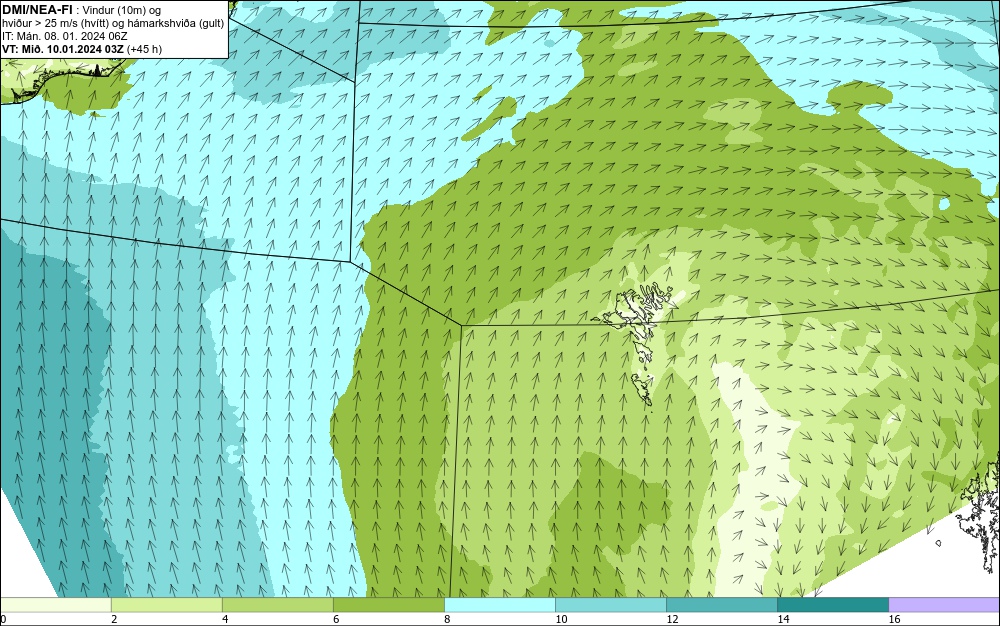Click the legend label 6

tap(336, 619)
